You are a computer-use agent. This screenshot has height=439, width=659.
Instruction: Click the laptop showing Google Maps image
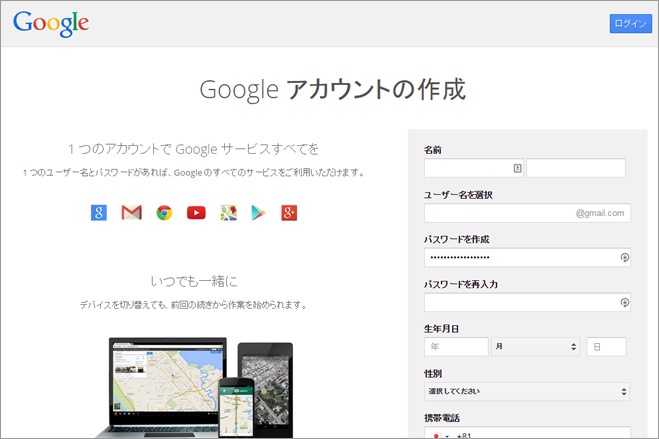point(164,386)
